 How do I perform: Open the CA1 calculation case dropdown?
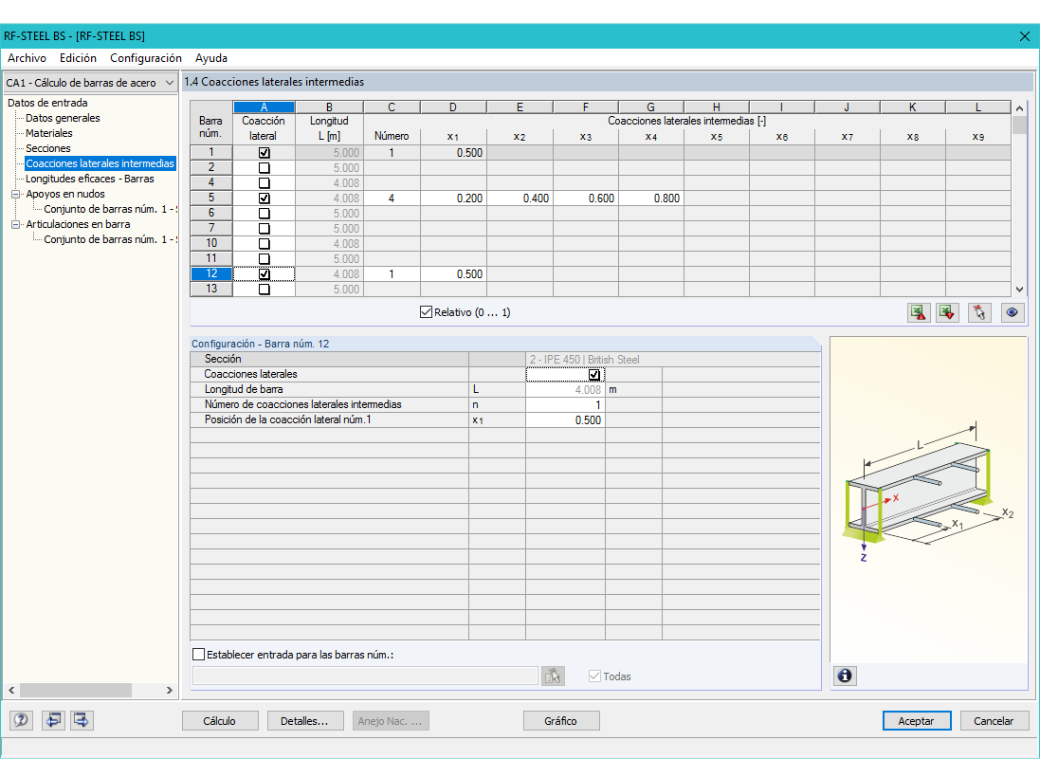coord(170,83)
